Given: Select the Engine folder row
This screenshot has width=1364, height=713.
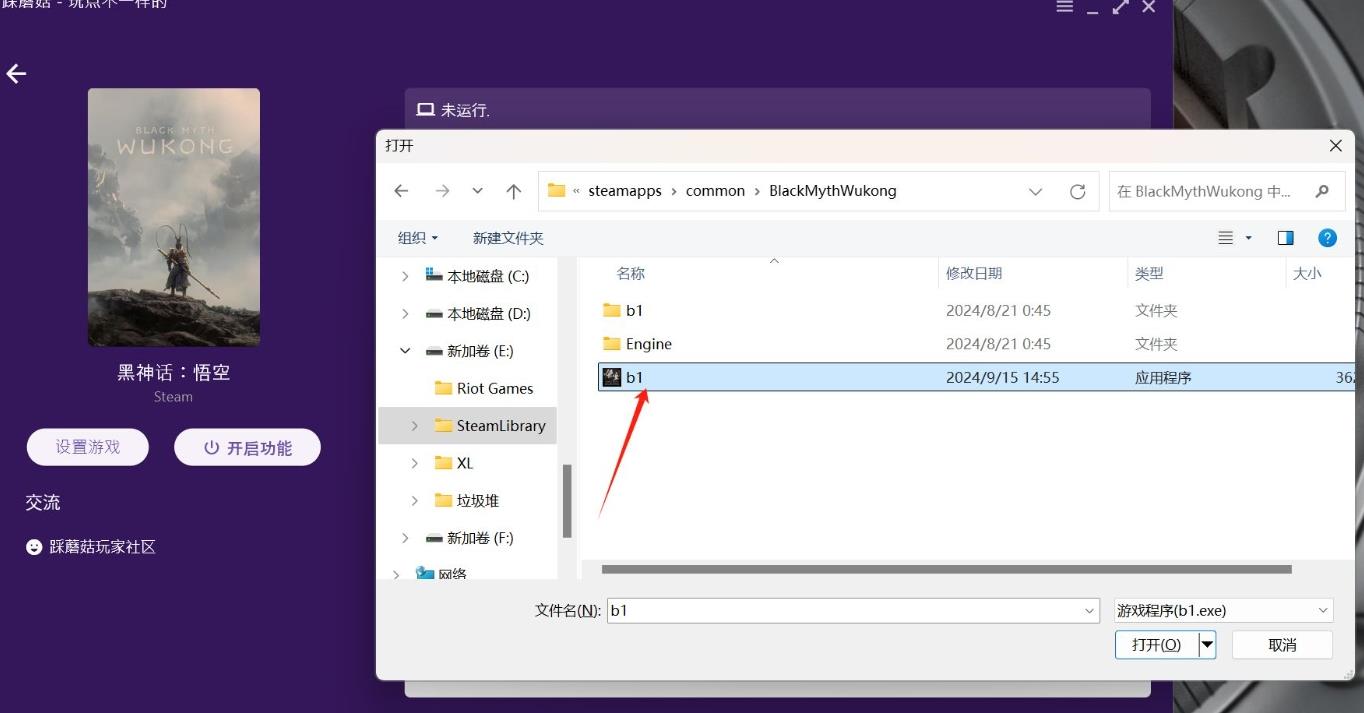Looking at the screenshot, I should pos(977,344).
